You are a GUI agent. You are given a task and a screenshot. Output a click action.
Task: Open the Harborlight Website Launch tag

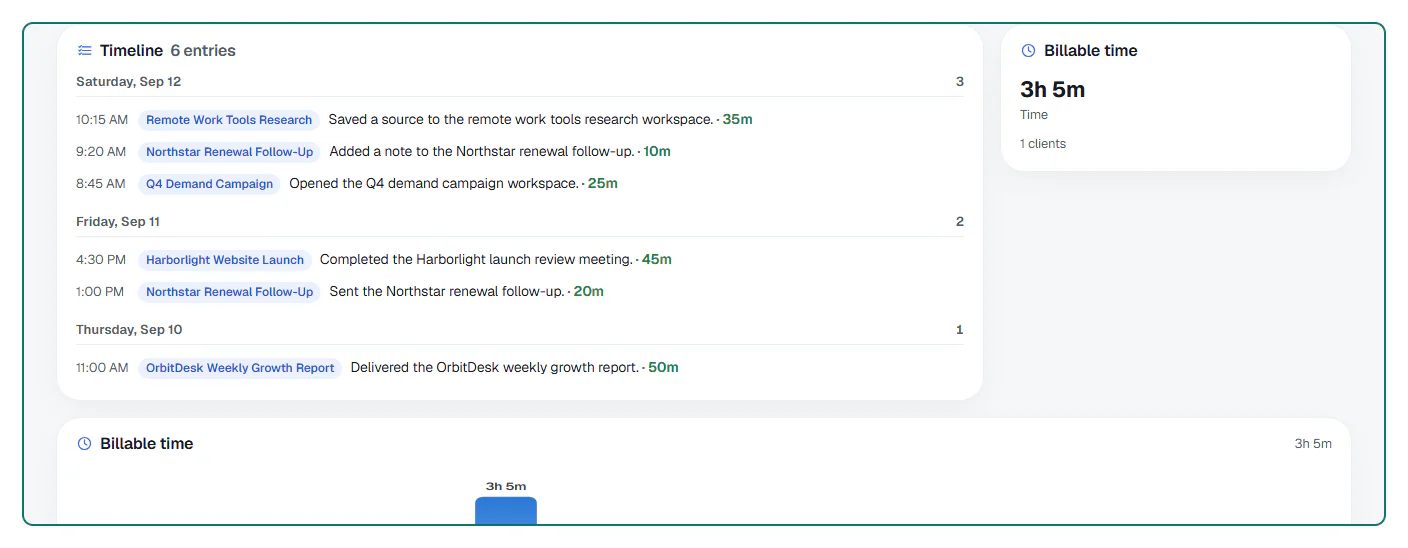(225, 260)
